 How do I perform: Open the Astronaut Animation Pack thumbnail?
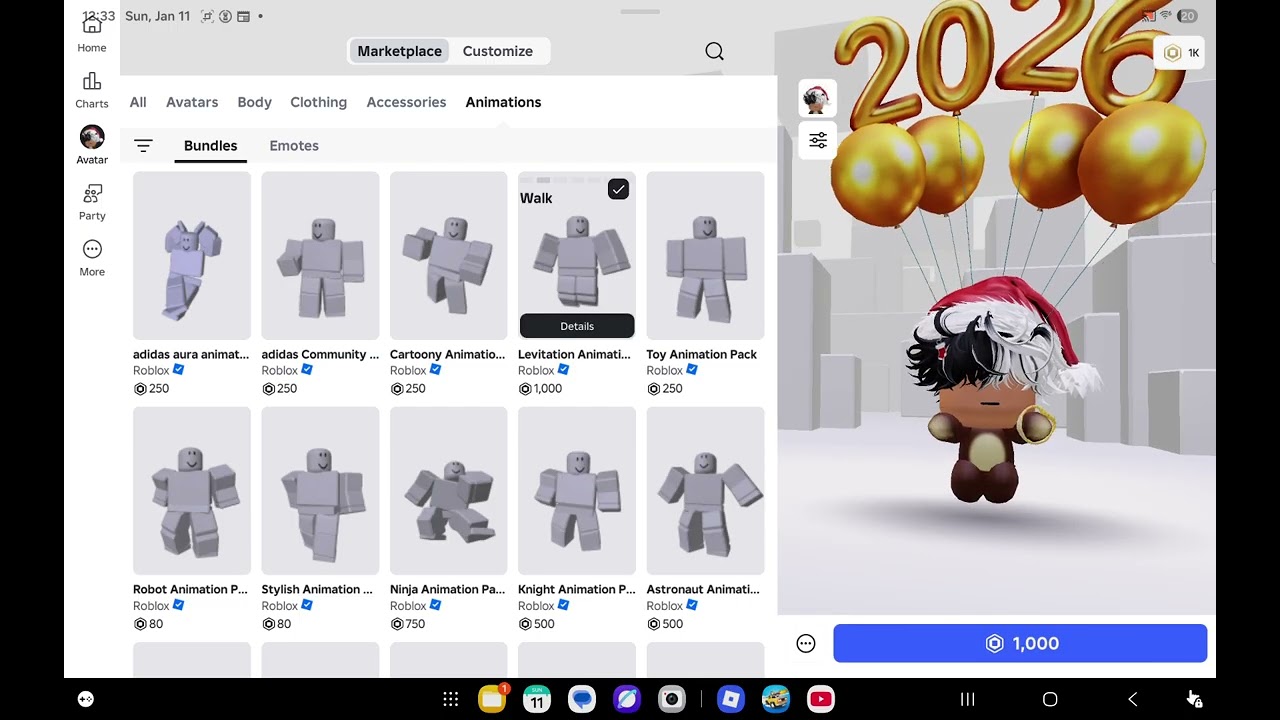[705, 491]
